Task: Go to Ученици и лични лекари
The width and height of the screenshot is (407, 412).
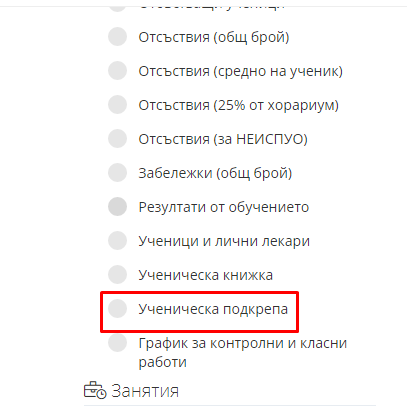Action: point(224,241)
